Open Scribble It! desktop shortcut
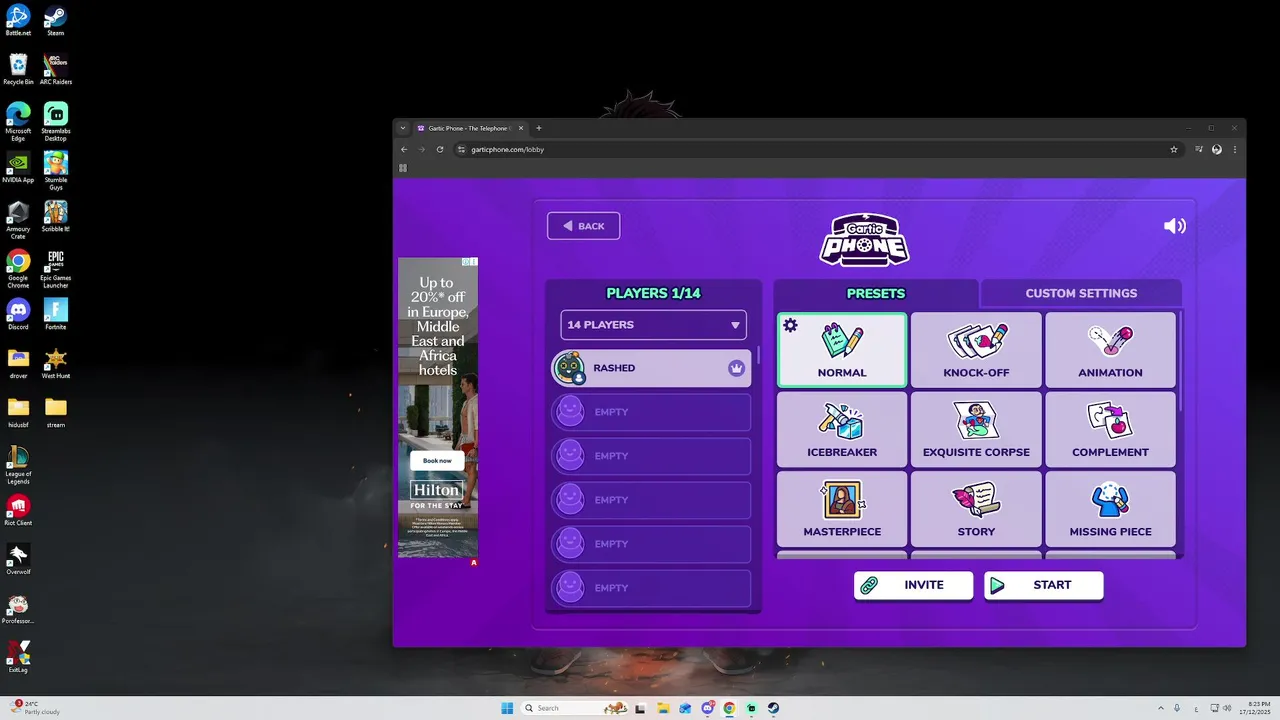 click(55, 216)
